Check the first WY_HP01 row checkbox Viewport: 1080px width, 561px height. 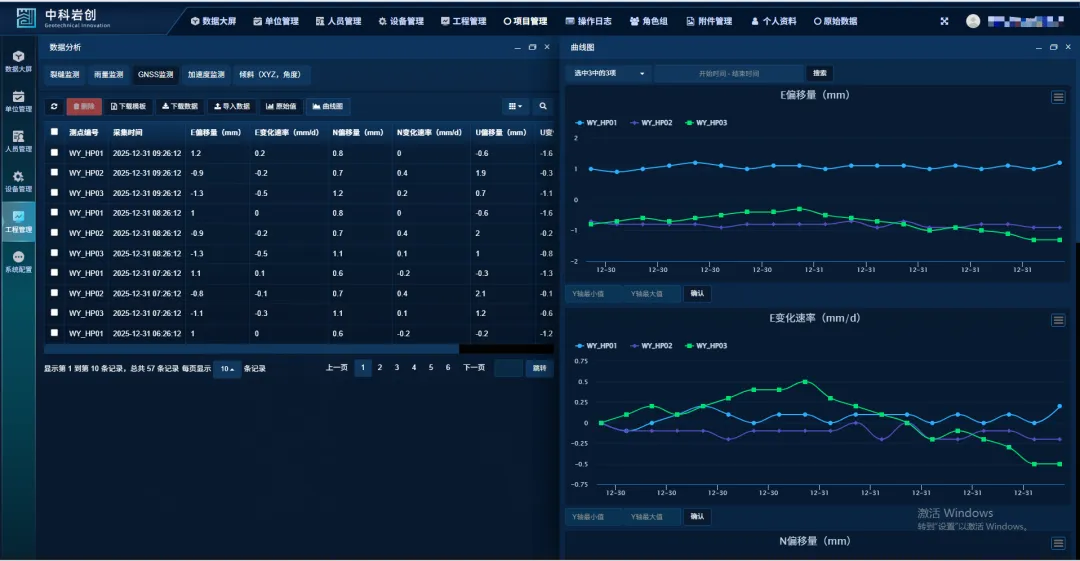click(x=54, y=153)
